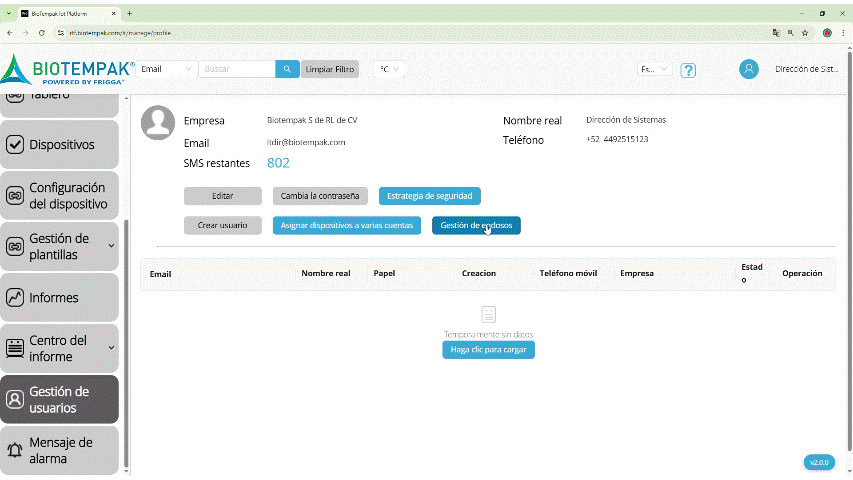Image resolution: width=853 pixels, height=480 pixels.
Task: Expand the Gestión de plantillas submenu
Action: (x=111, y=246)
